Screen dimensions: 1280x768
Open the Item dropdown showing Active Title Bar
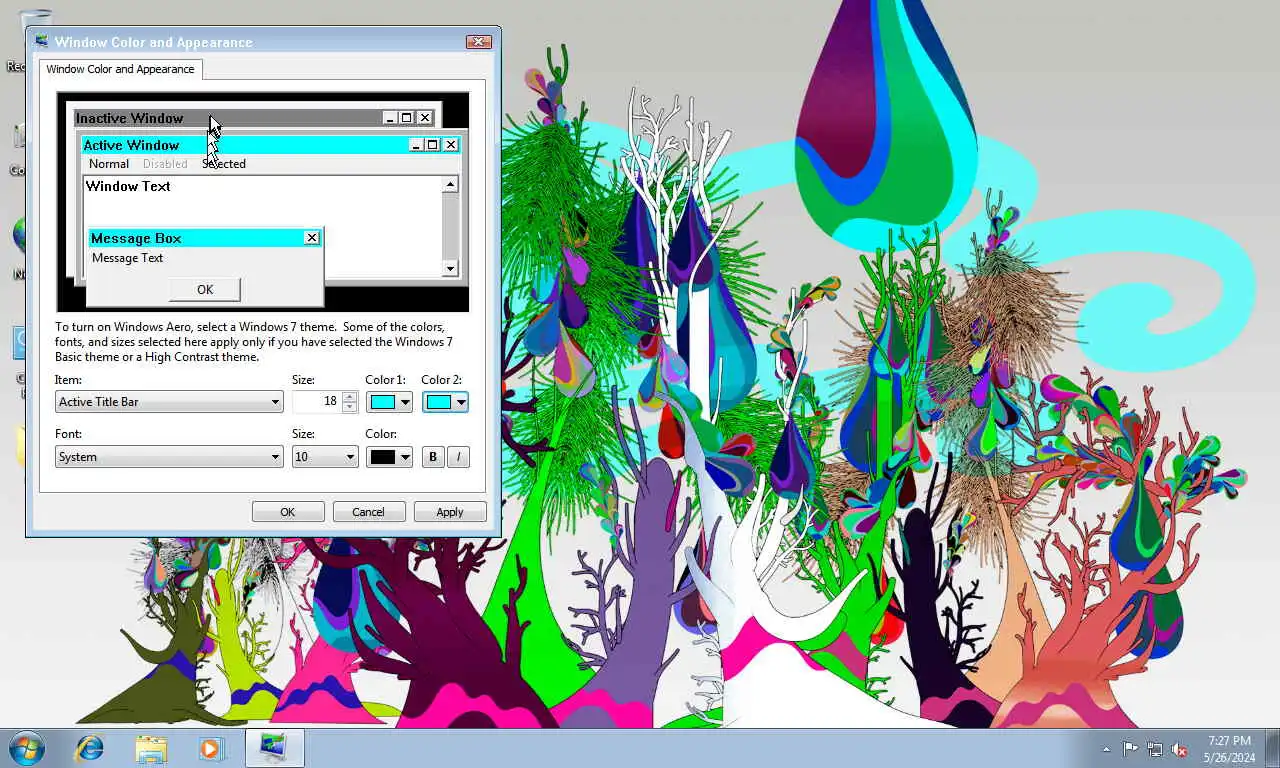tap(169, 402)
